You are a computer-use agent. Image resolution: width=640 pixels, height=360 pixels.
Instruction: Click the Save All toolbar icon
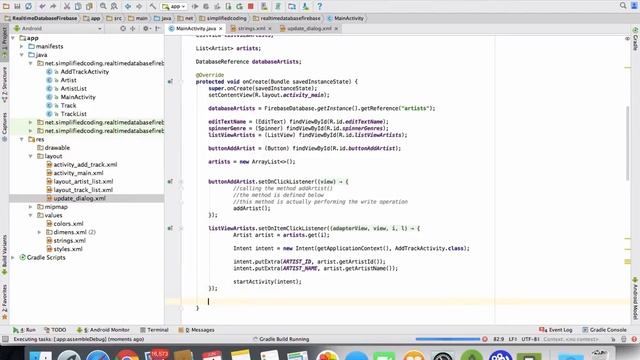click(17, 6)
